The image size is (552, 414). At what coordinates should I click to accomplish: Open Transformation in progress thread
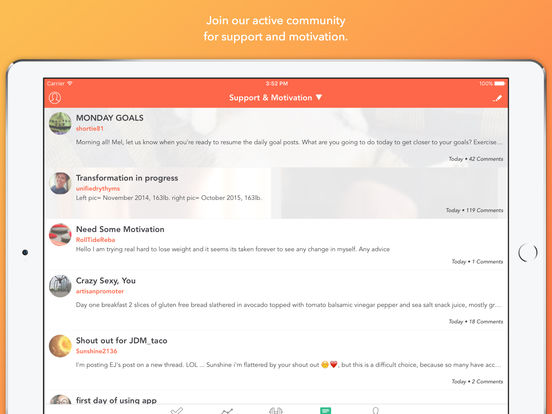[127, 178]
